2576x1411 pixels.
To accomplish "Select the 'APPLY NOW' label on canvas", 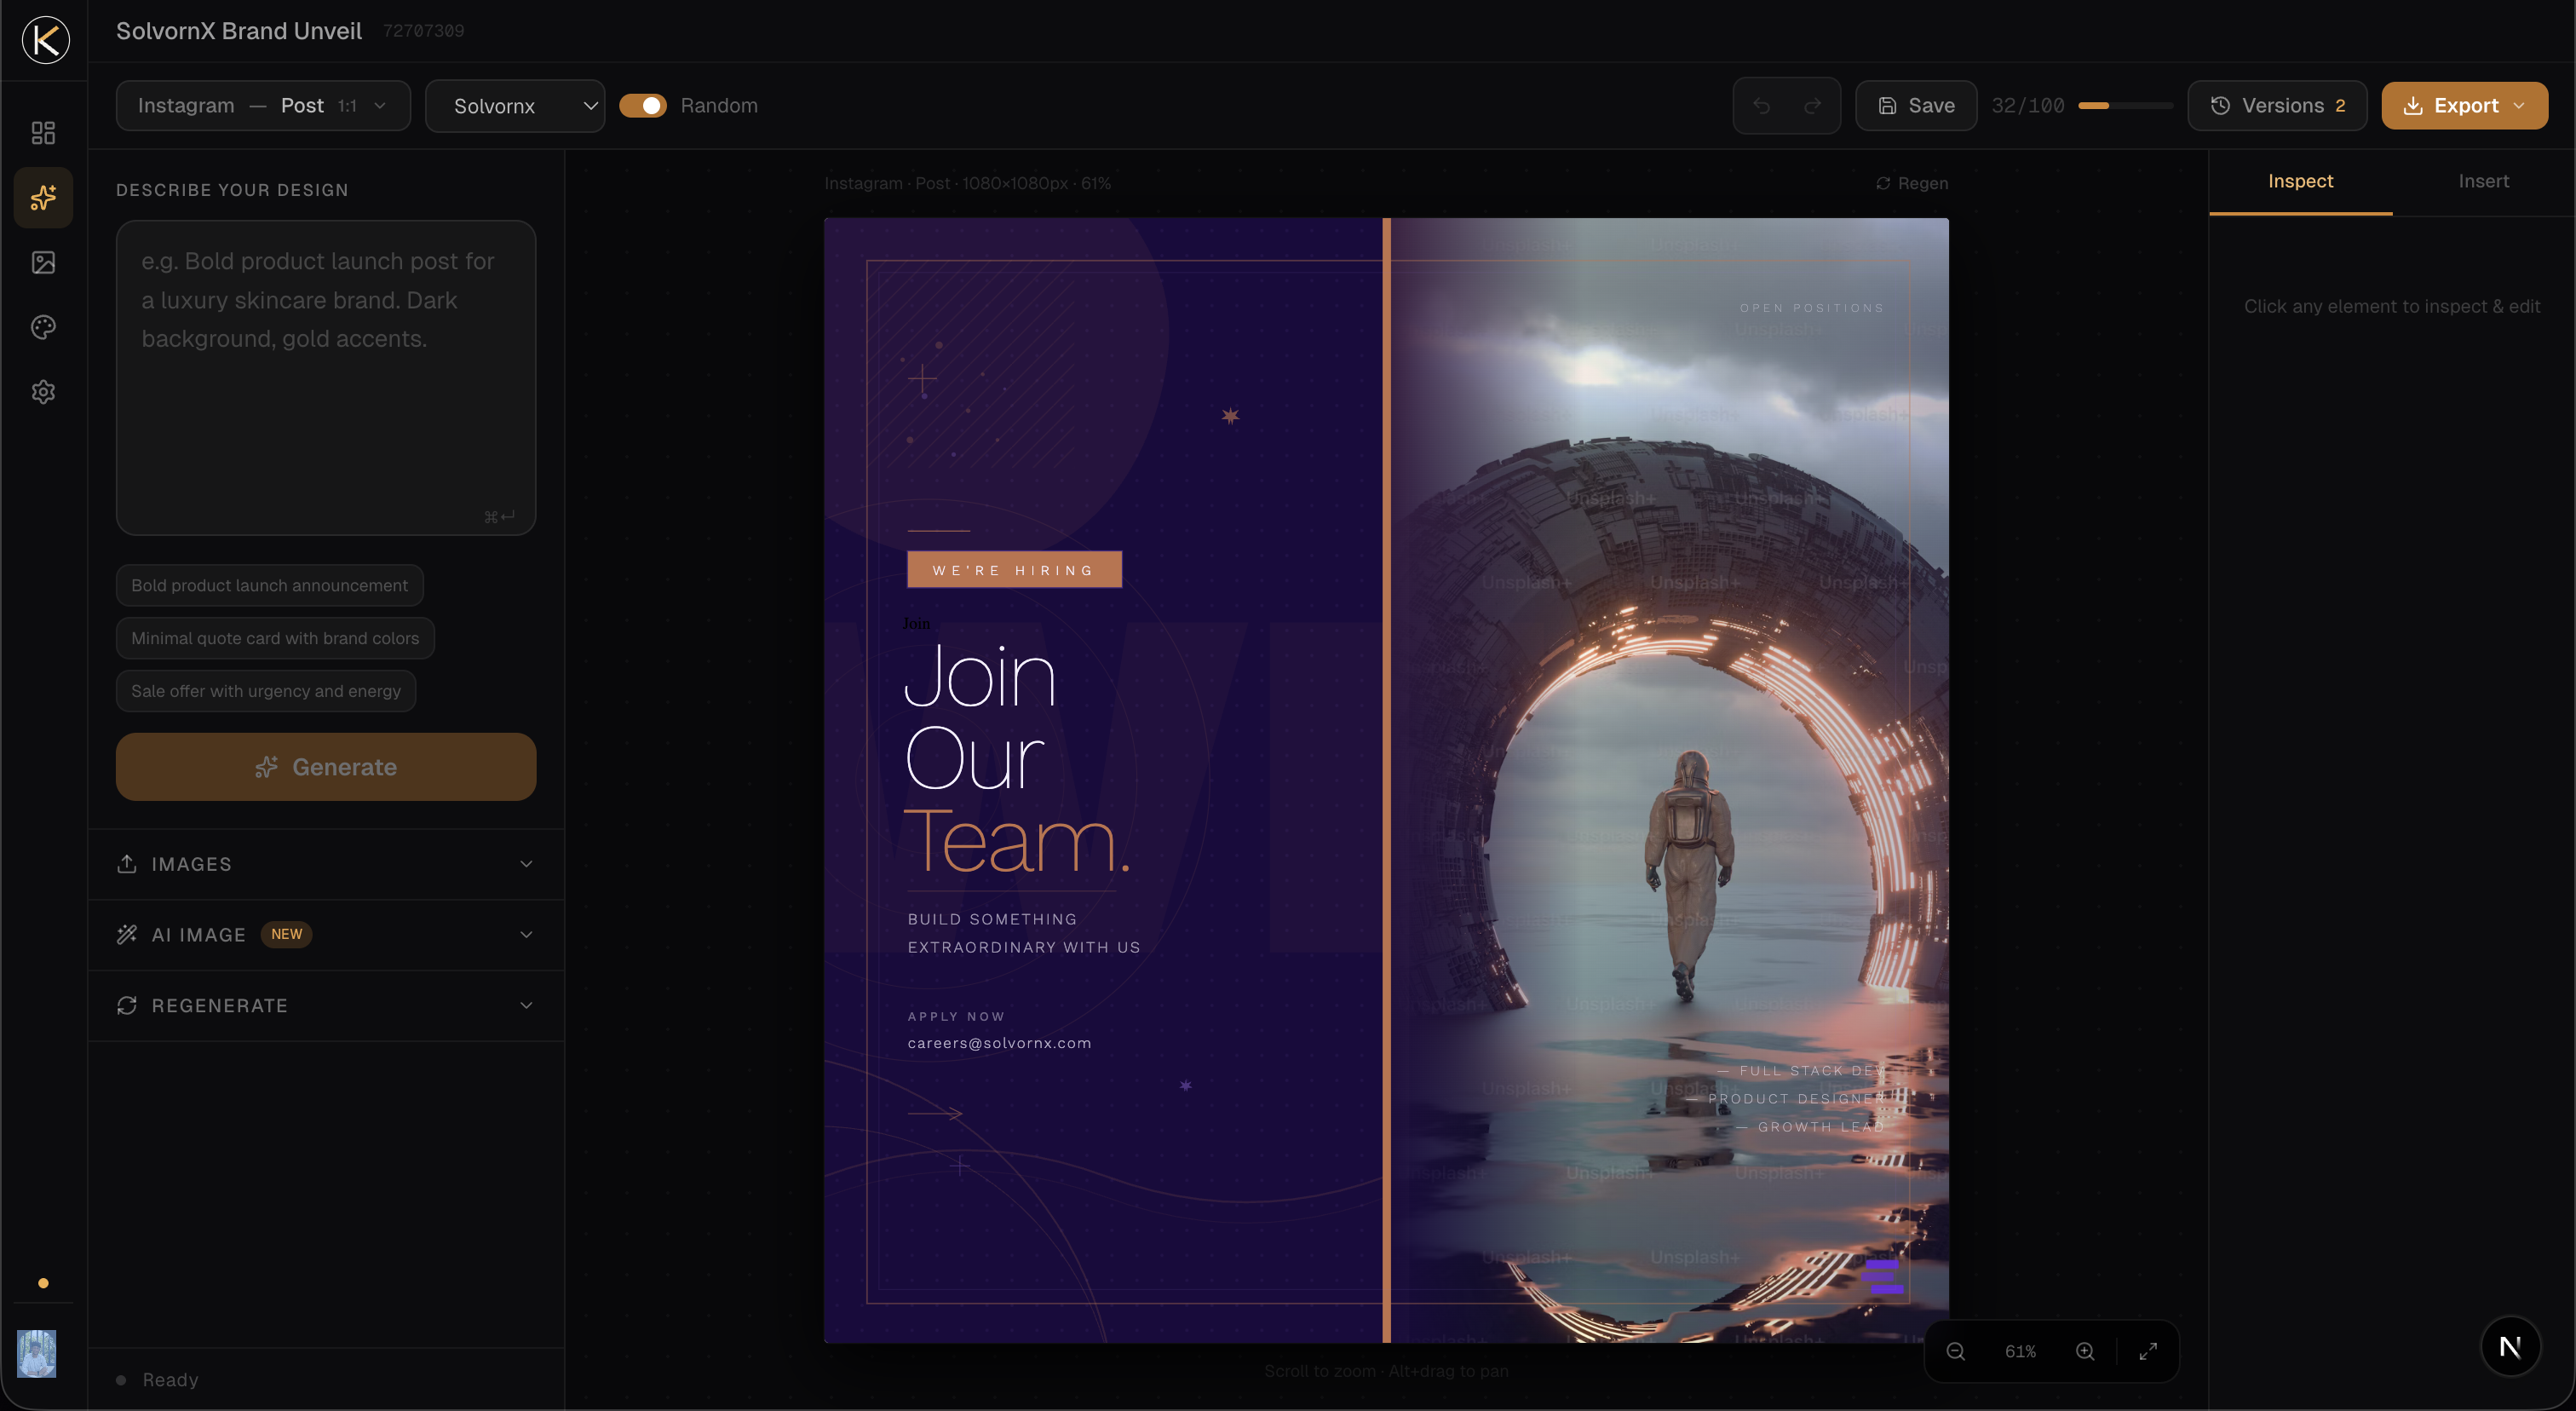I will click(956, 1017).
